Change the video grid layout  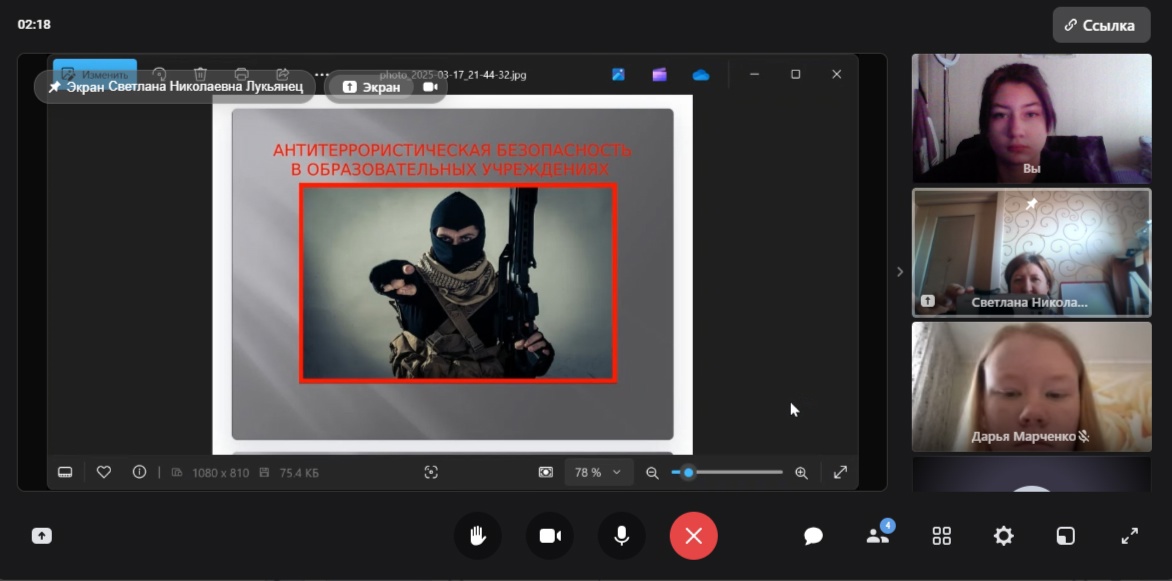pyautogui.click(x=942, y=535)
